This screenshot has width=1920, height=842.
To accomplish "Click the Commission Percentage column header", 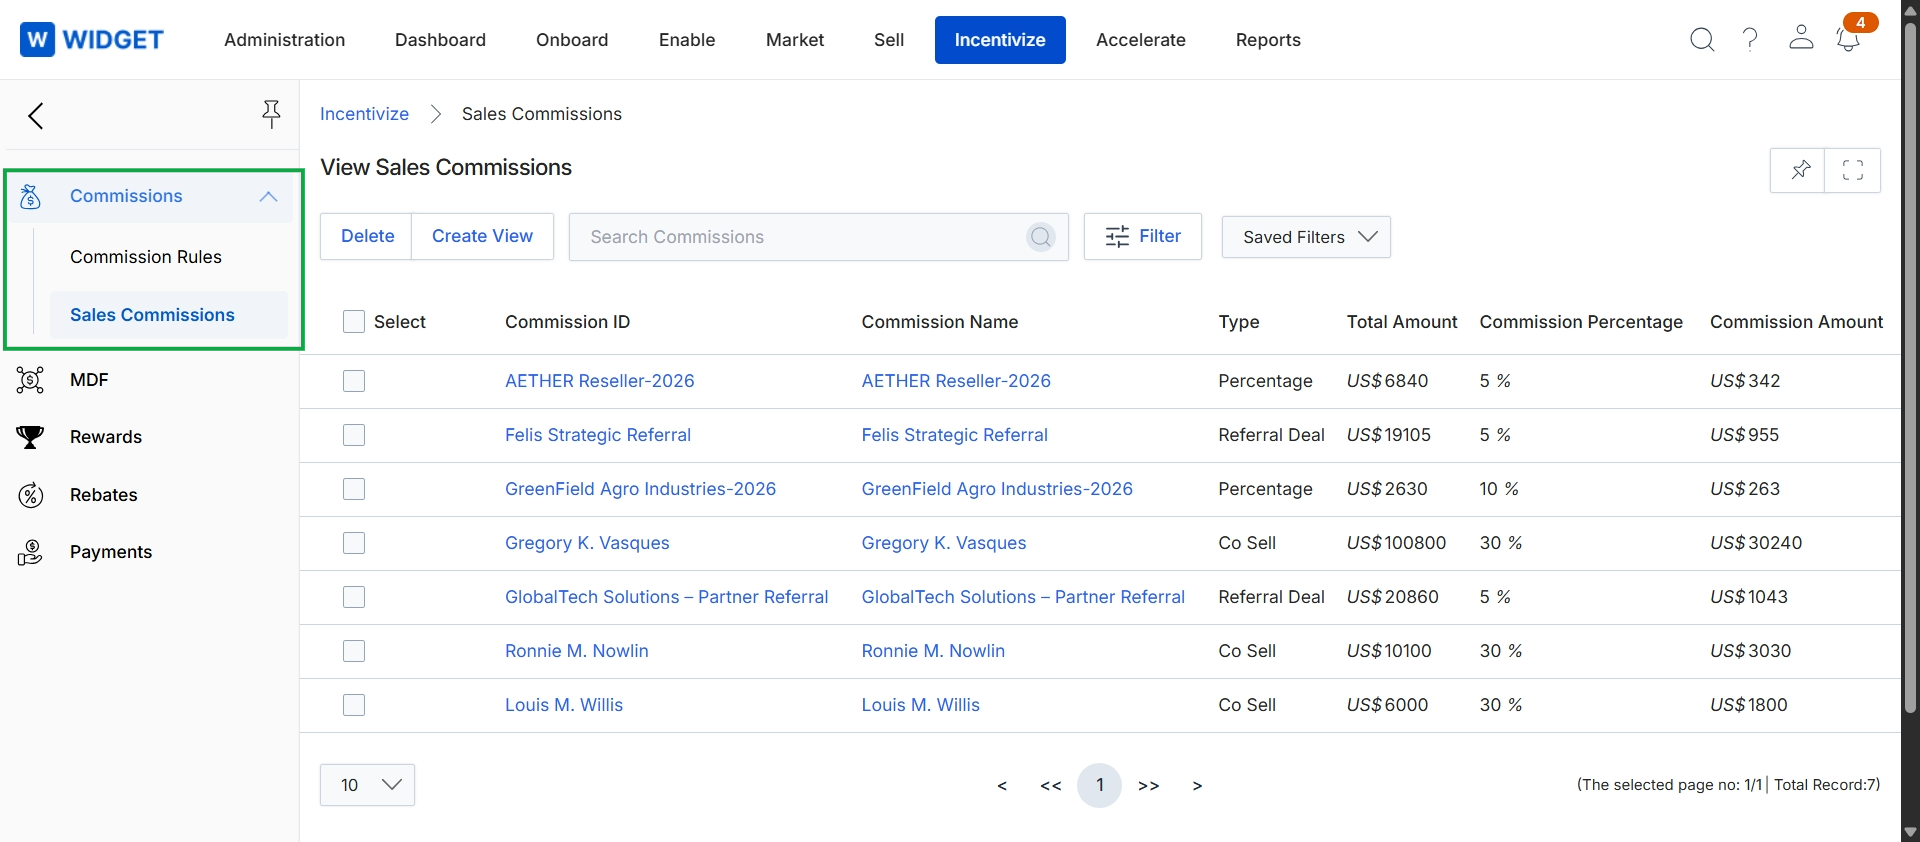I will 1581,322.
